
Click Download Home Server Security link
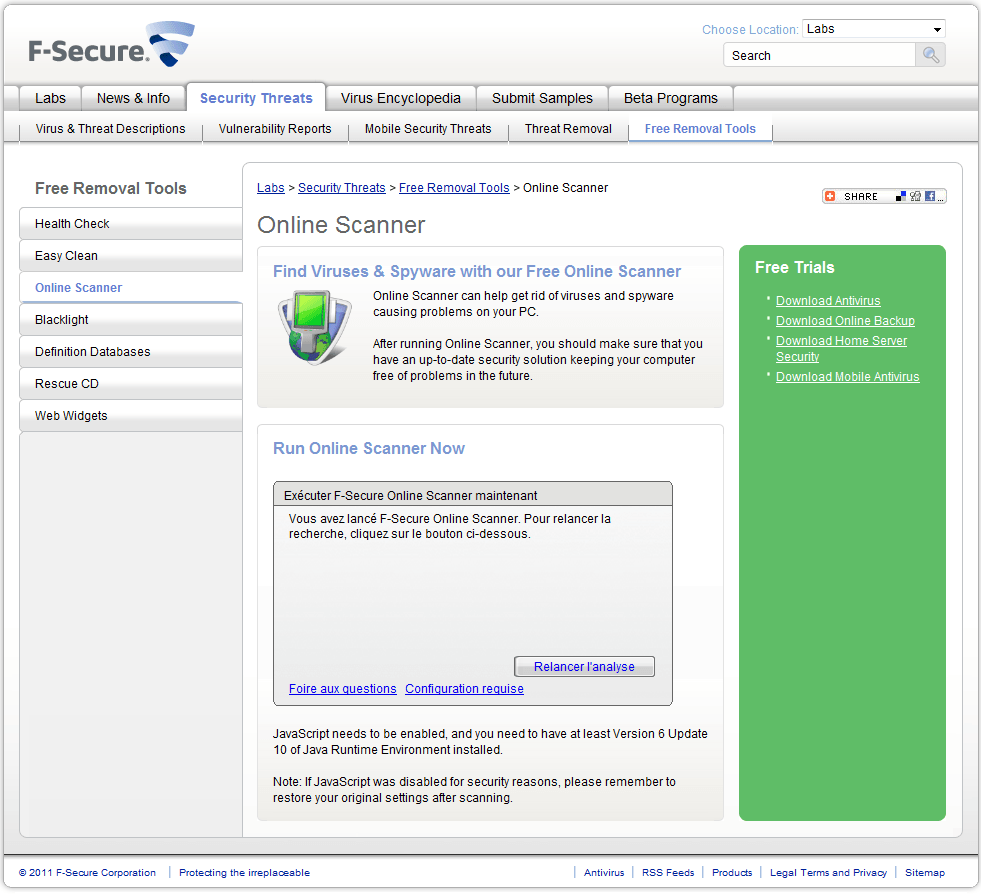[x=841, y=348]
